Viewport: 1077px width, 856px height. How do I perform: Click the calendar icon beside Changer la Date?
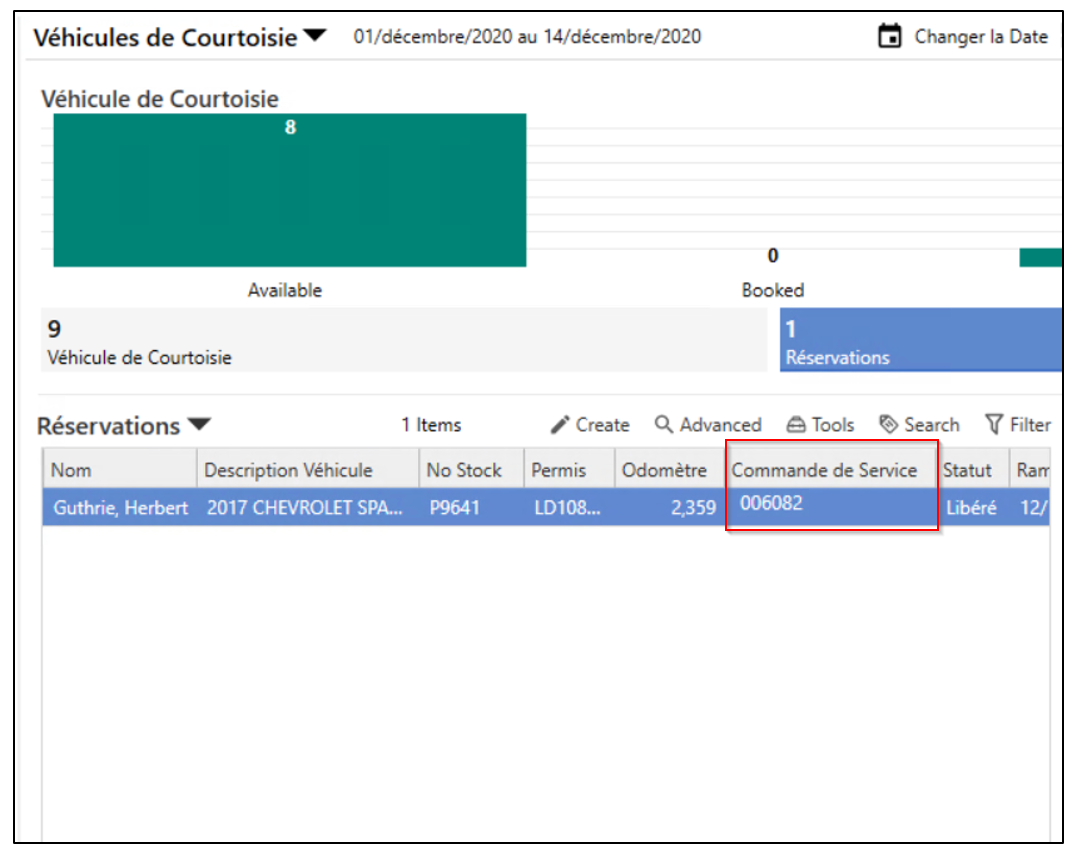889,36
